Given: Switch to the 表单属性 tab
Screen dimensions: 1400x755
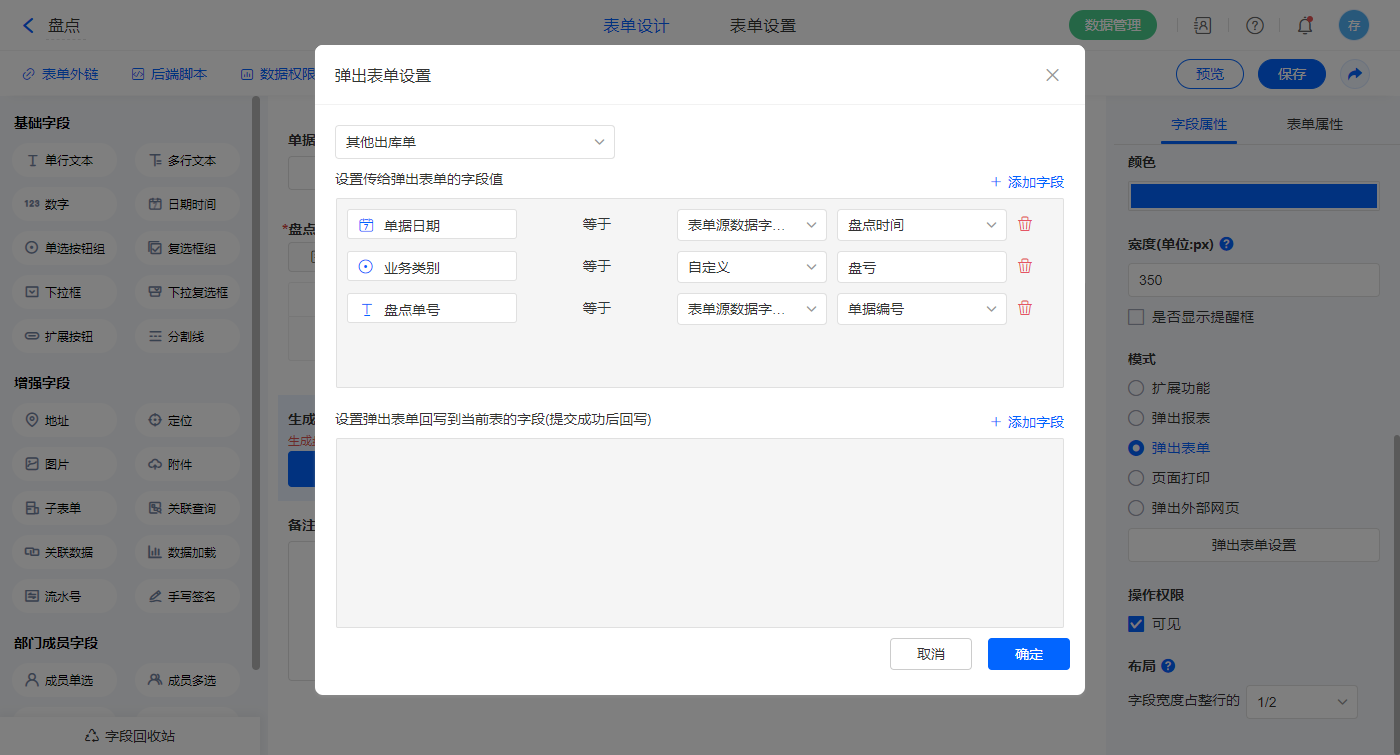Looking at the screenshot, I should (x=1314, y=124).
